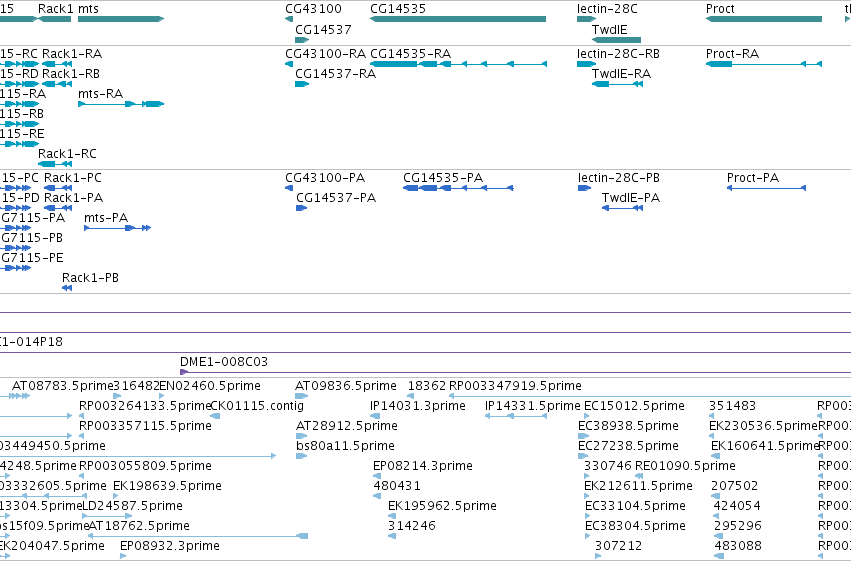Click the EK195962.5prime label
Screen dimensions: 851x561
tap(442, 506)
